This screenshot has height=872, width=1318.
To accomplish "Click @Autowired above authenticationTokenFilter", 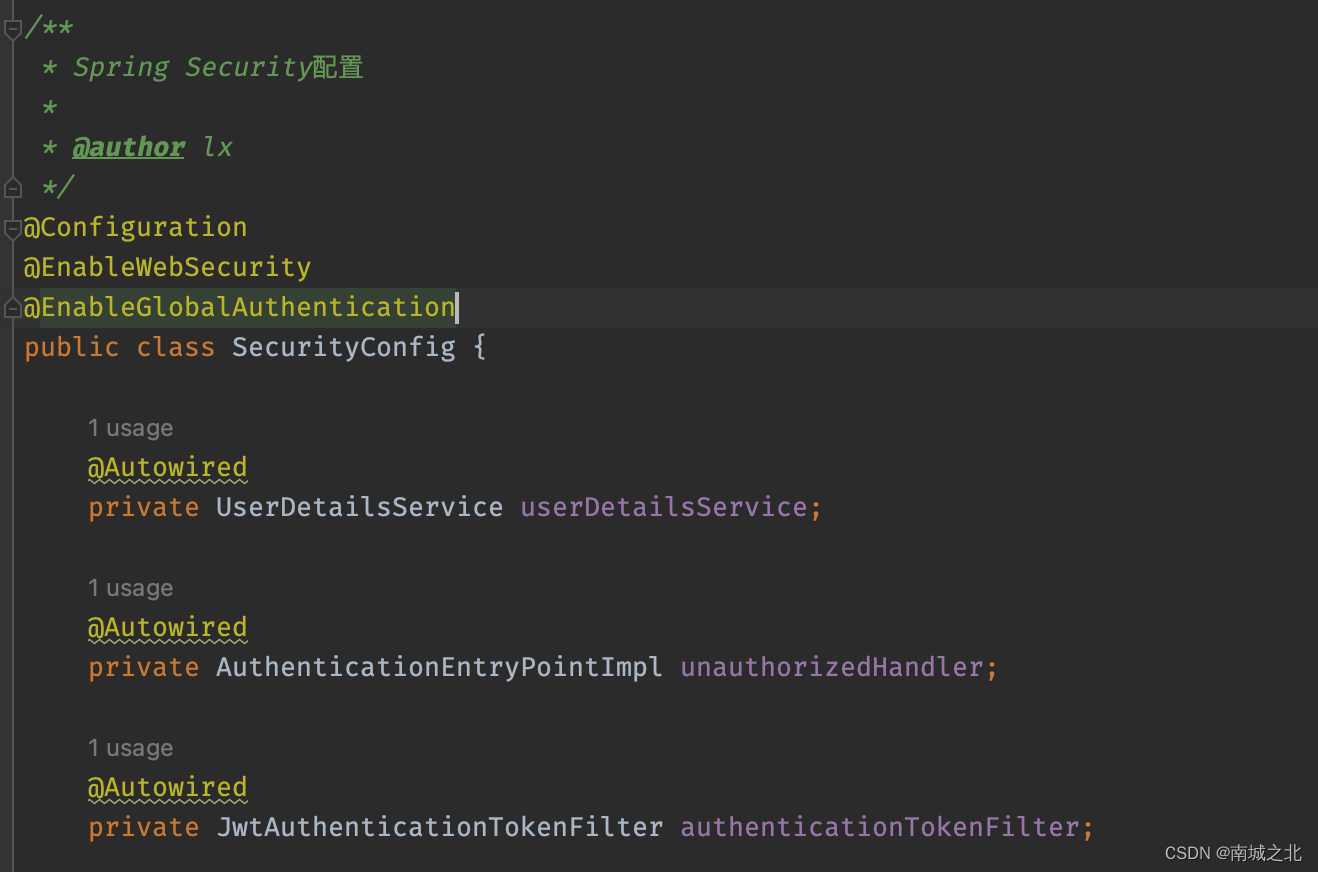I will click(167, 787).
